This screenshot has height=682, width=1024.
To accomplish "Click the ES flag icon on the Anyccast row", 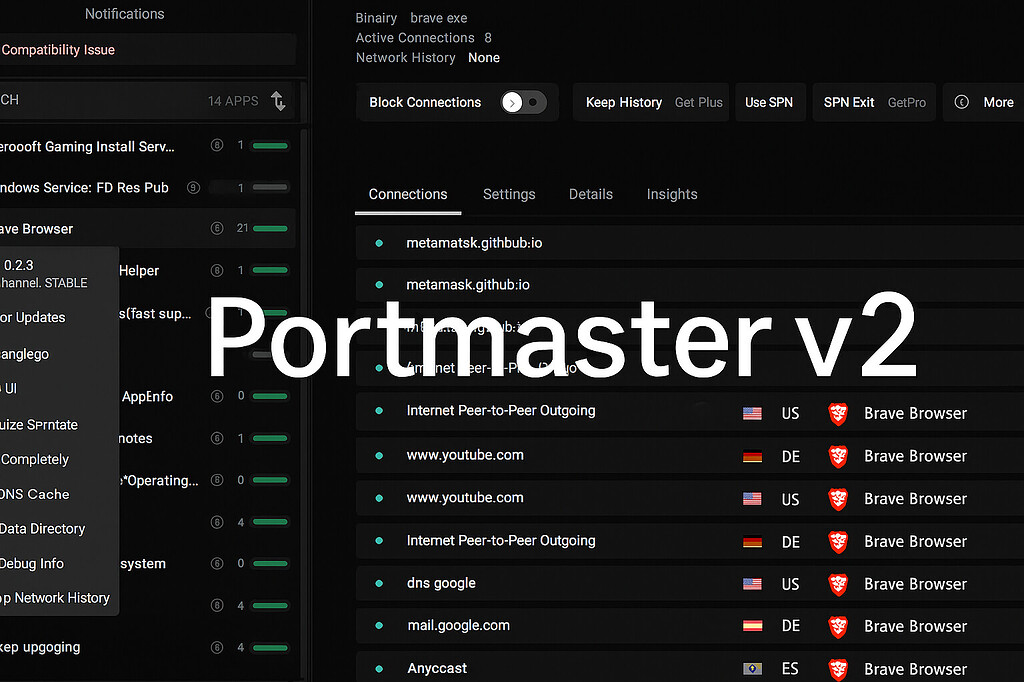I will point(751,668).
